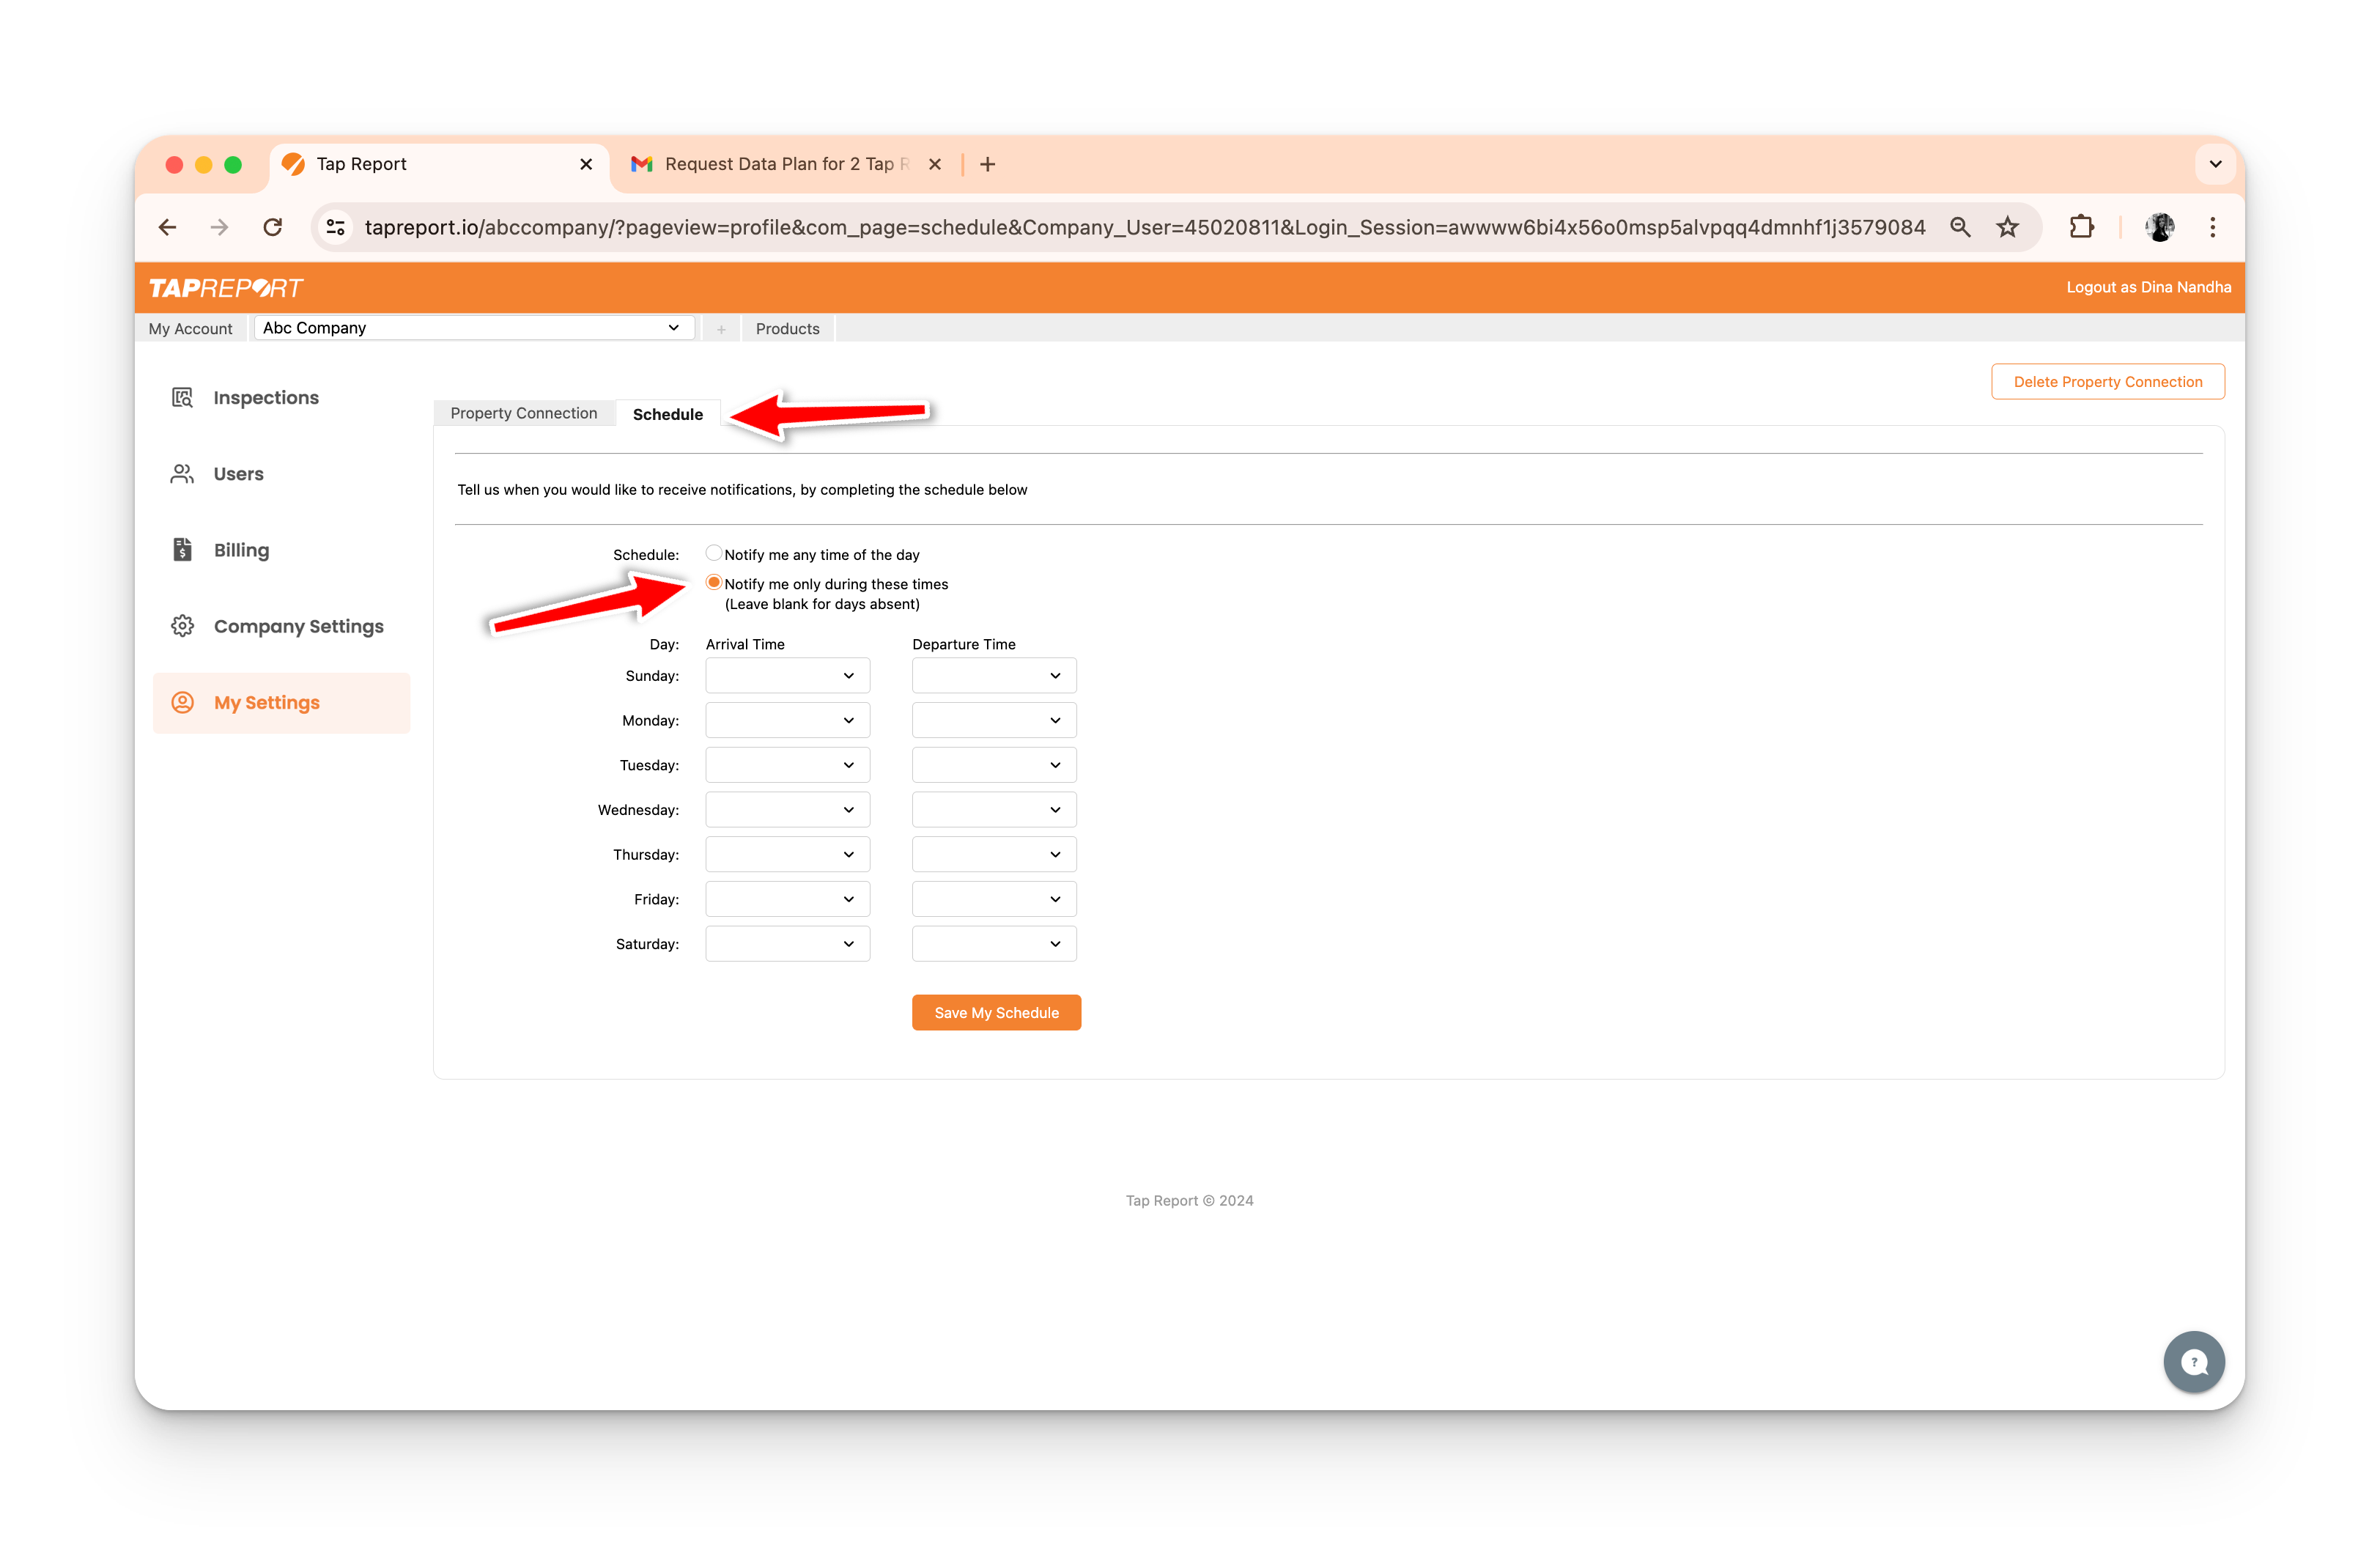This screenshot has width=2380, height=1545.
Task: Open the help chat bubble icon
Action: click(2194, 1361)
